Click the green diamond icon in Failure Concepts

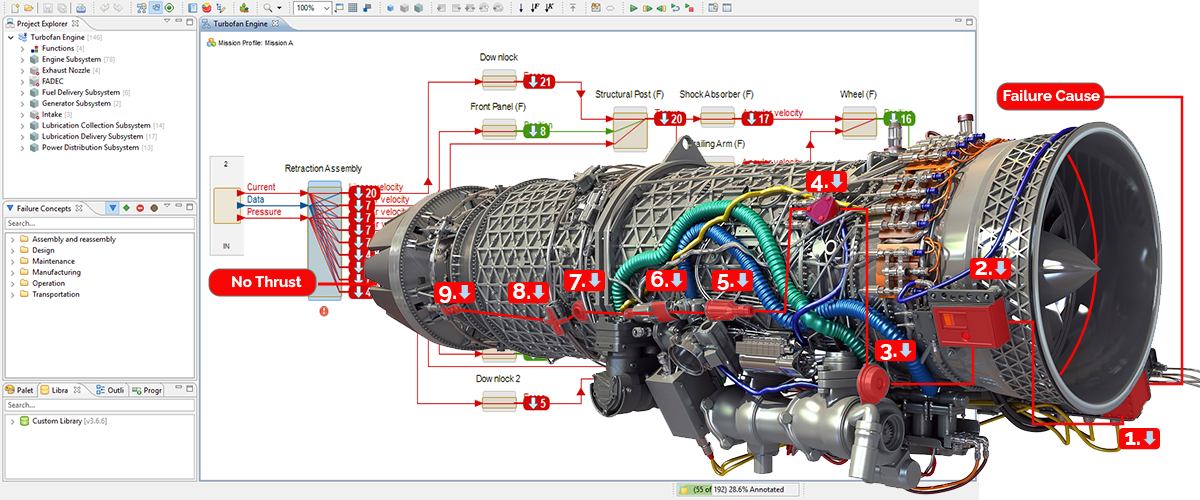pyautogui.click(x=127, y=208)
